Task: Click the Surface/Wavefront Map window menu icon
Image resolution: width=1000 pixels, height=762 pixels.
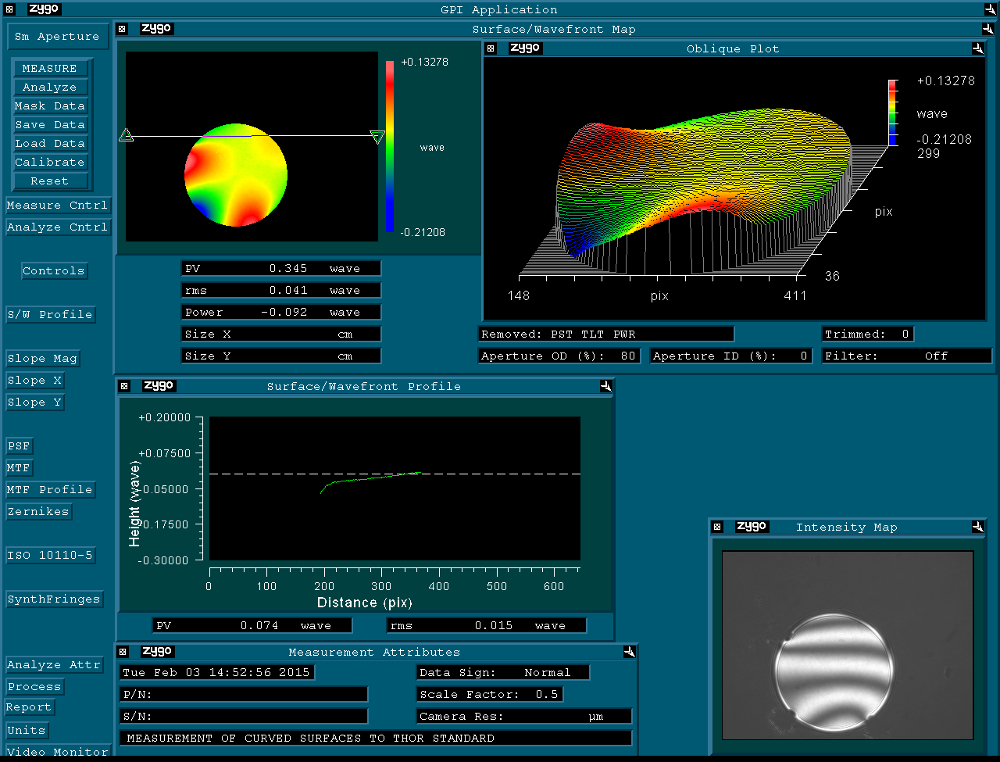Action: [123, 29]
